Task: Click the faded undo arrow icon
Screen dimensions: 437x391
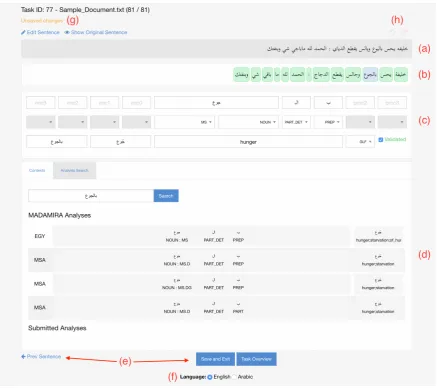Action: coord(393,32)
